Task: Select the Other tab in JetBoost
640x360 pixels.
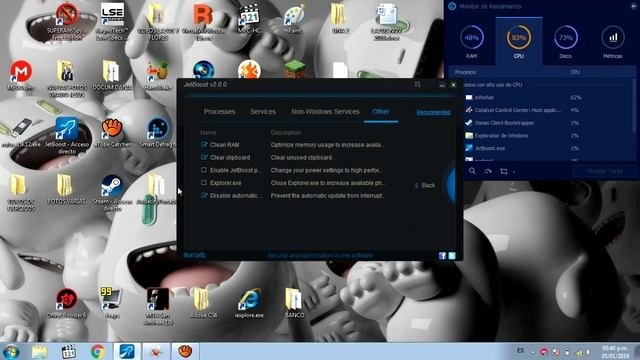Action: (380, 111)
